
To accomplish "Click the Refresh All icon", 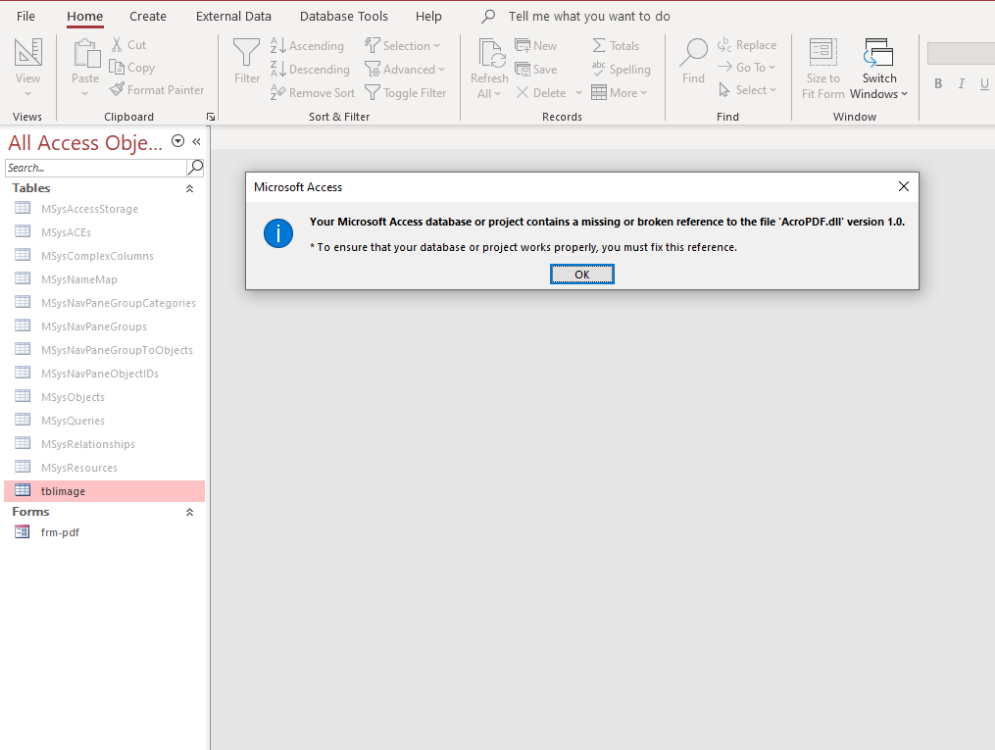I will coord(490,53).
